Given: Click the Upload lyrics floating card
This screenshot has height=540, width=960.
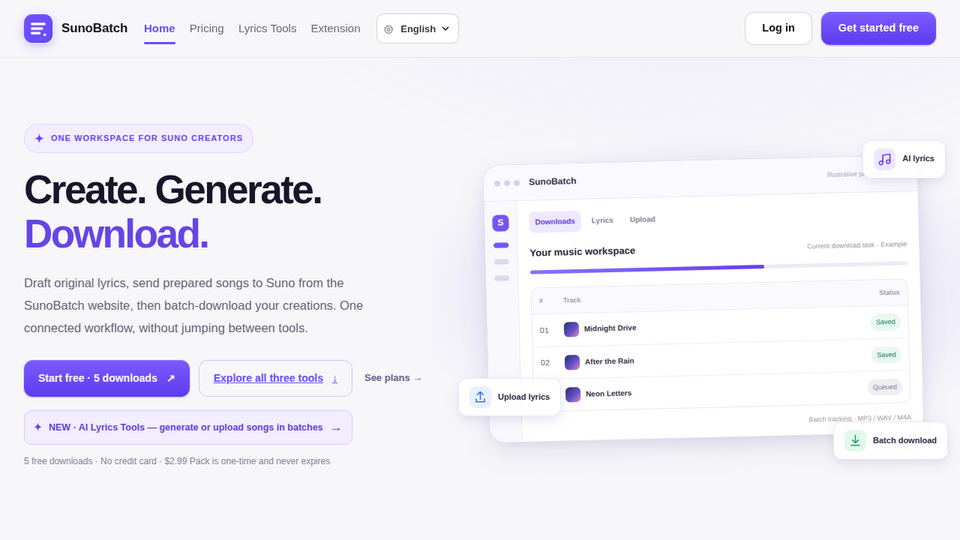Looking at the screenshot, I should (509, 397).
